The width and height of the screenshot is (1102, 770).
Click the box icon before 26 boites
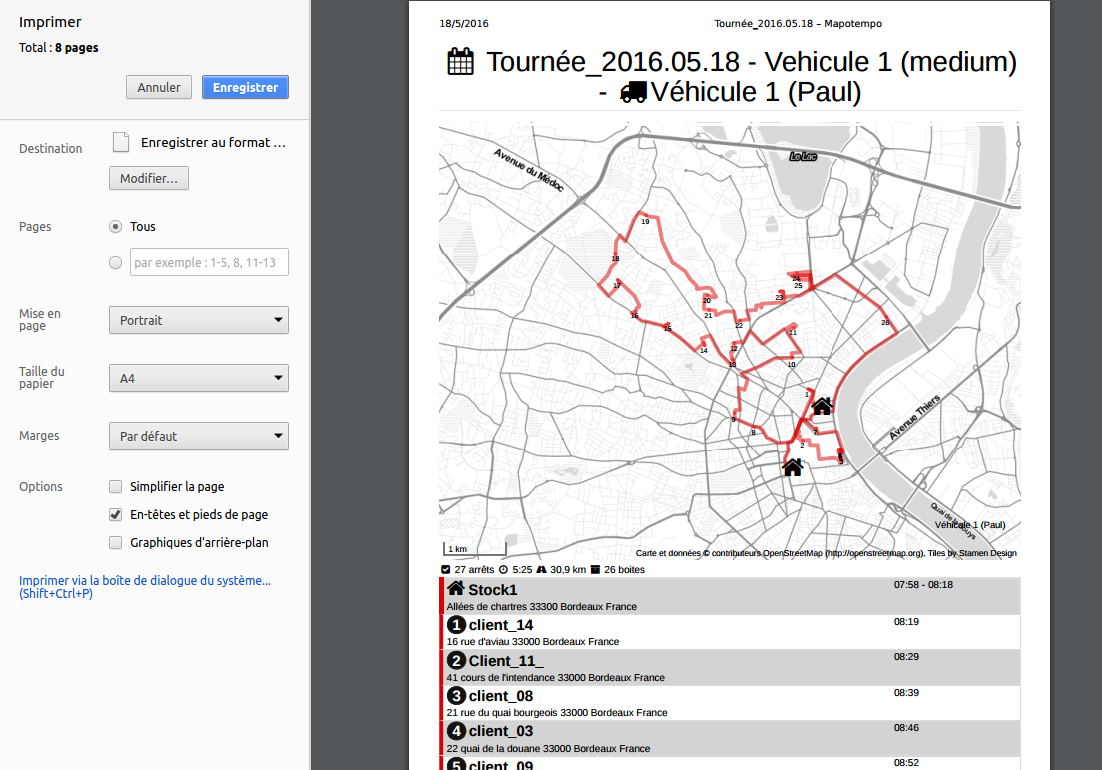click(x=595, y=570)
